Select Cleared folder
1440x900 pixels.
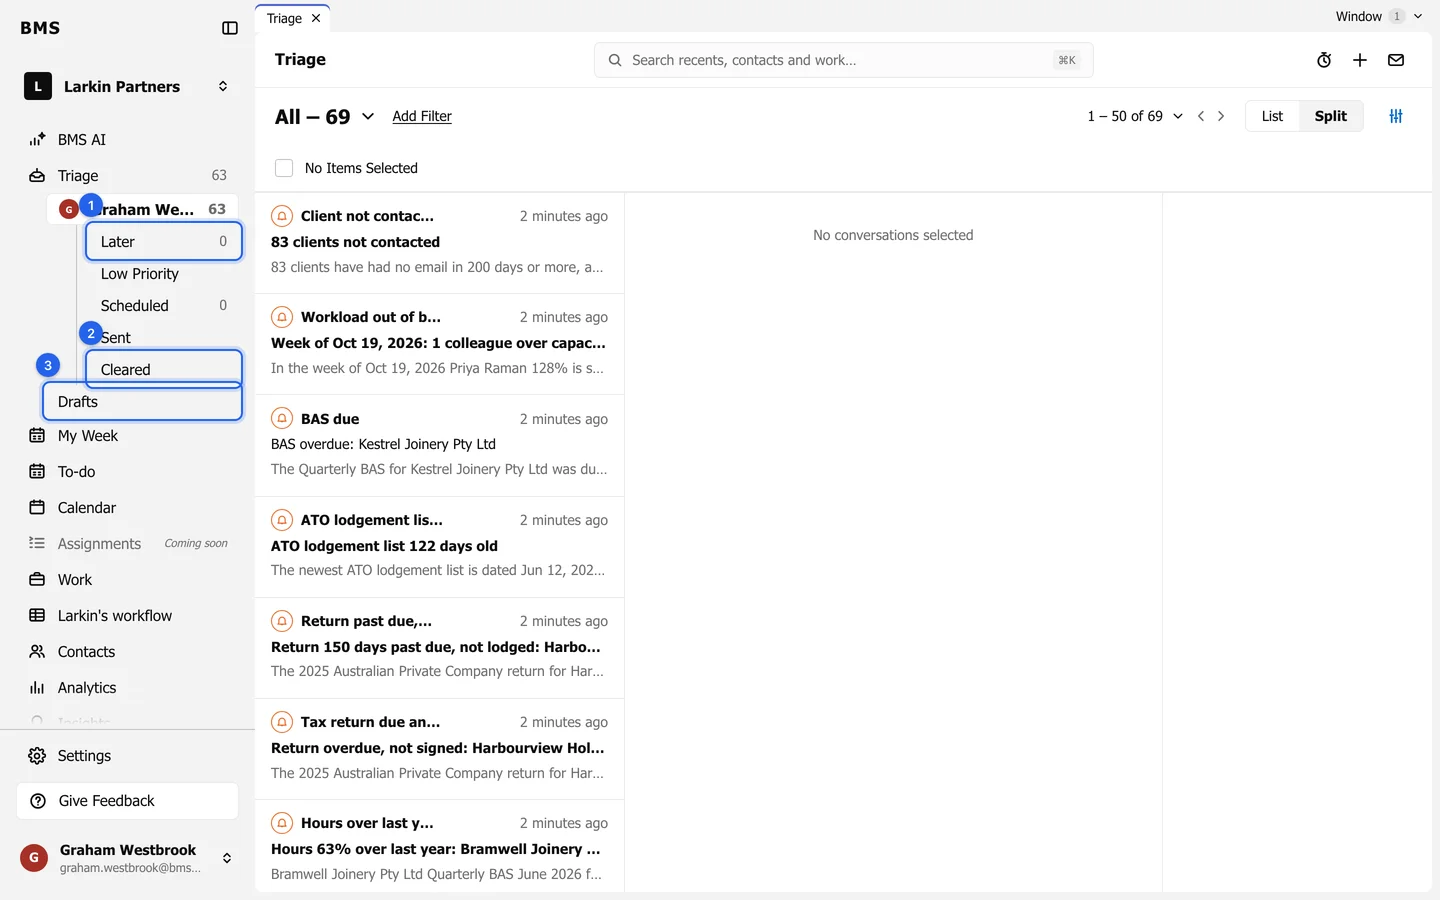[x=164, y=369]
